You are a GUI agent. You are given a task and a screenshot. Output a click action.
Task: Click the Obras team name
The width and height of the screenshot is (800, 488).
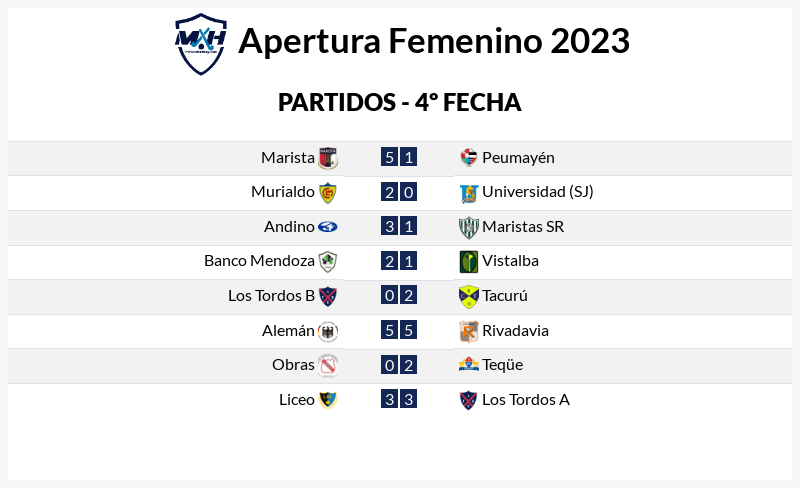[x=293, y=365]
